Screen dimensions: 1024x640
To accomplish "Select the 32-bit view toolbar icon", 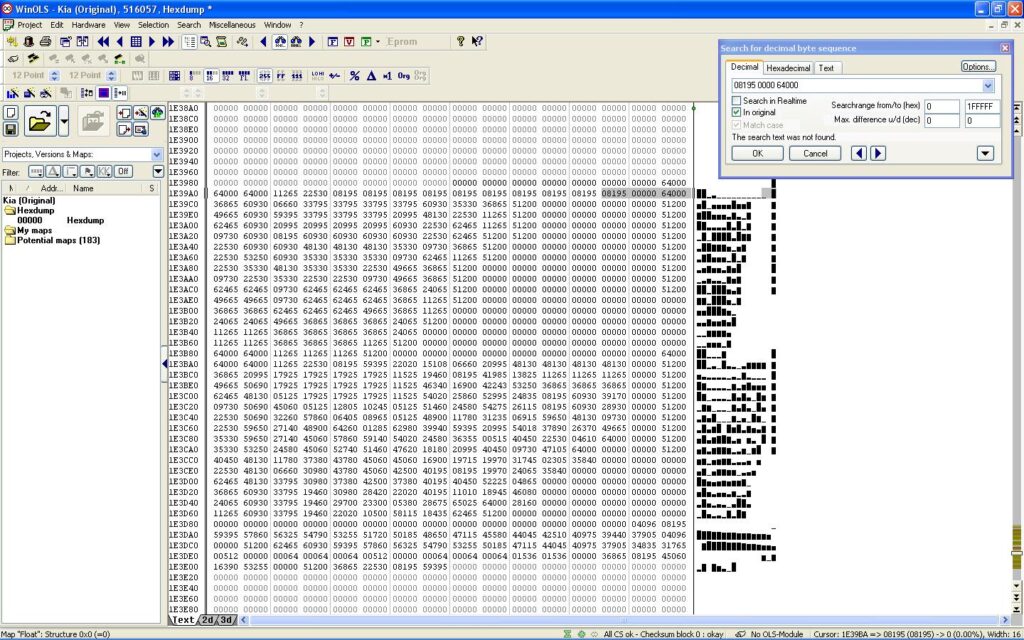I will (227, 76).
